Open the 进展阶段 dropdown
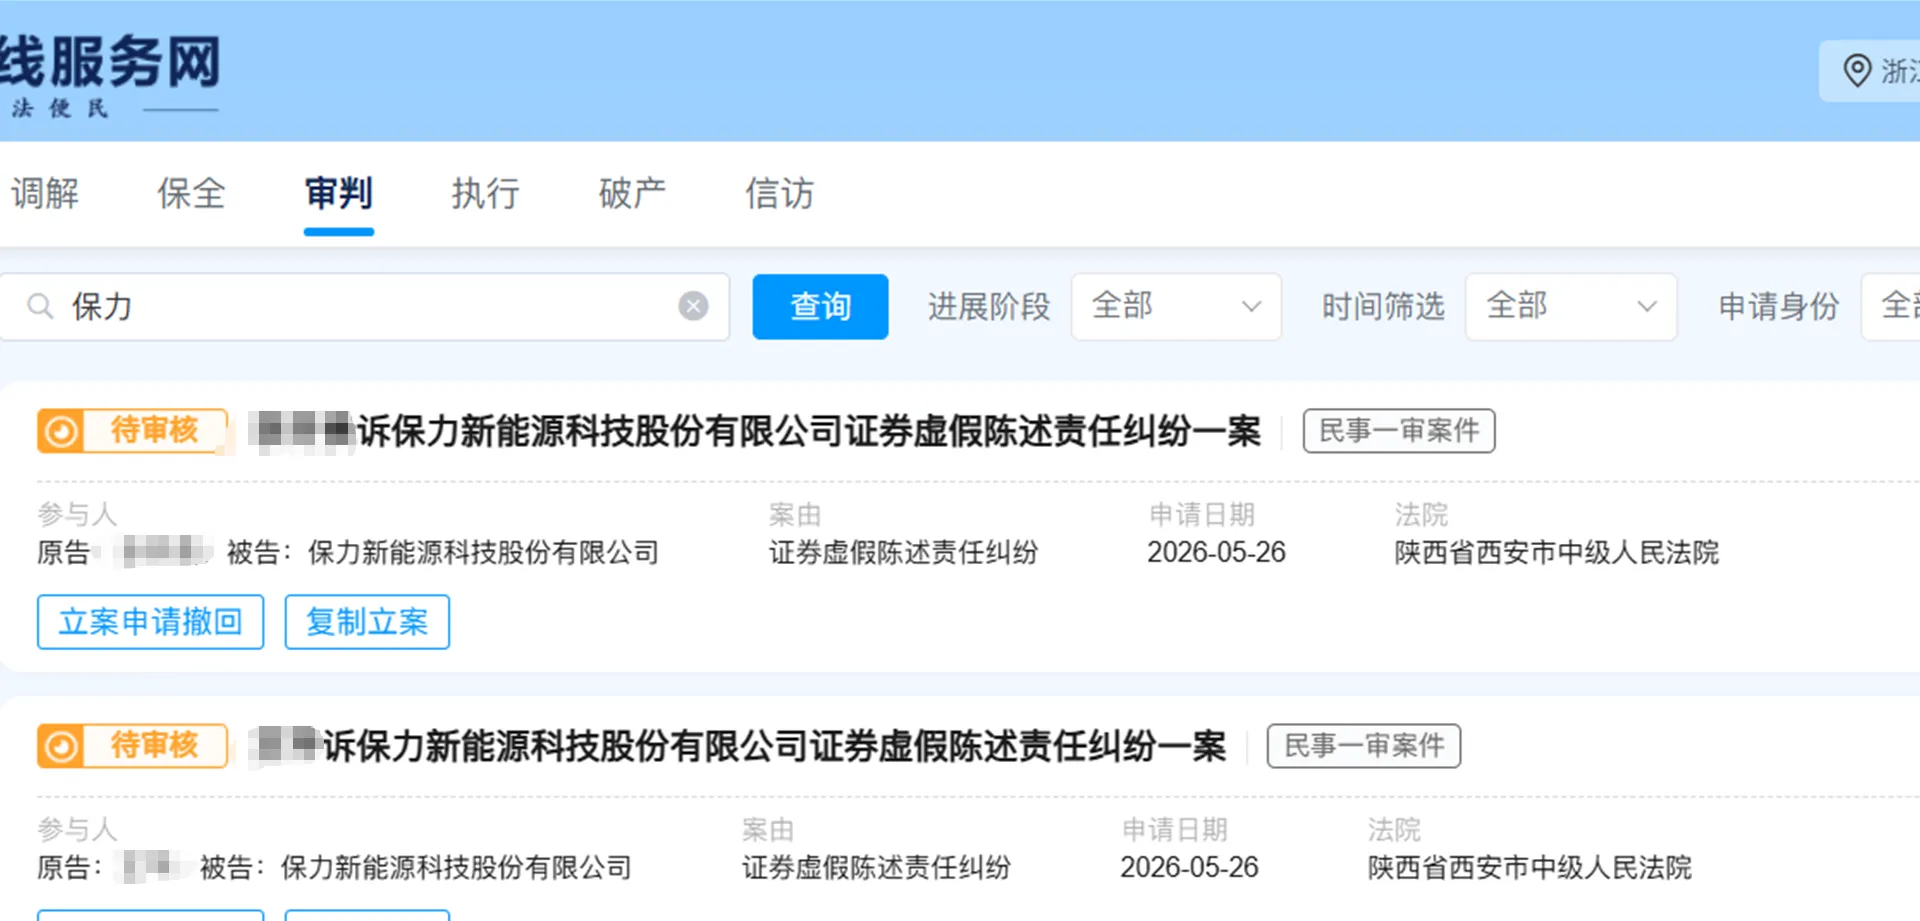This screenshot has width=1920, height=921. coord(1176,306)
